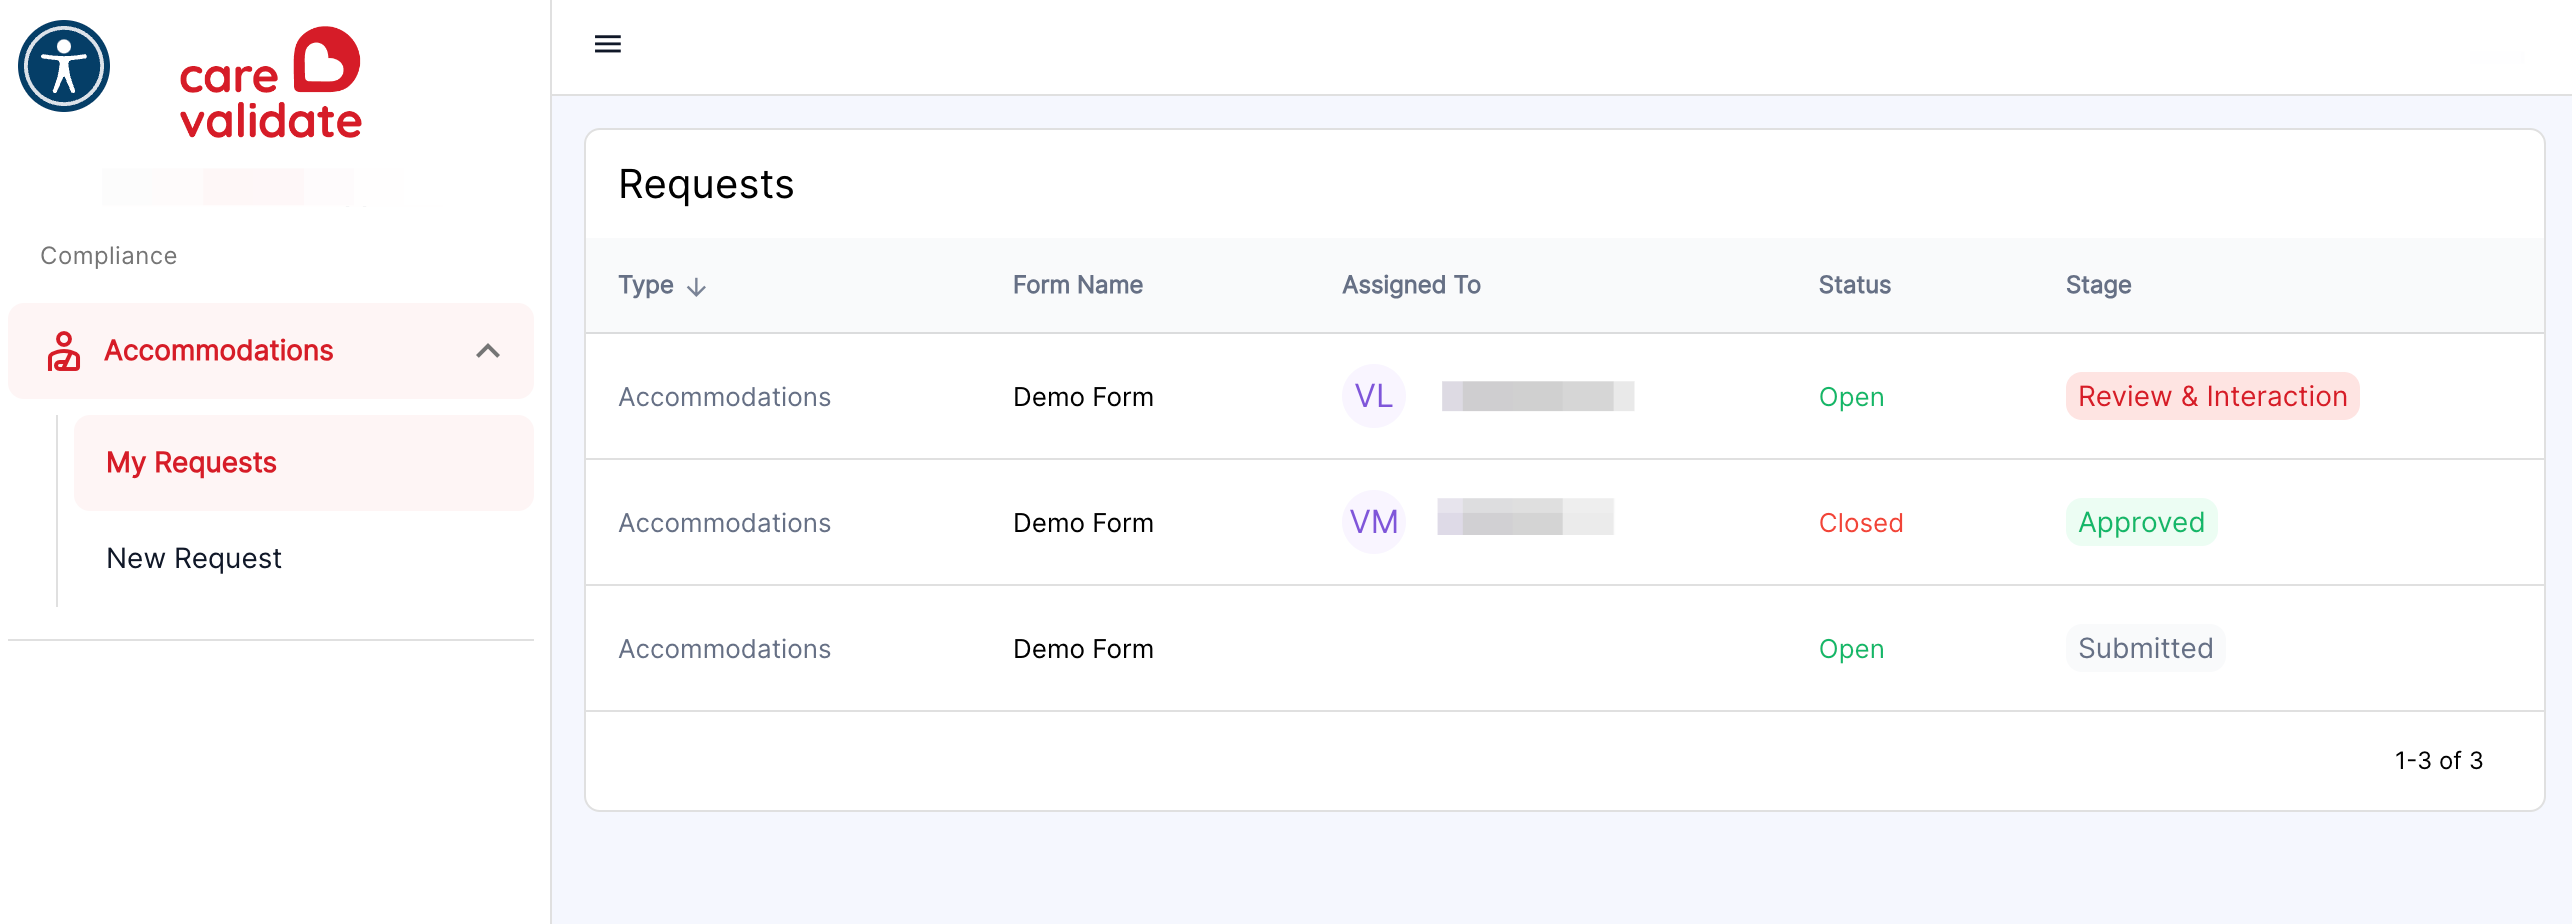
Task: Click the VL avatar badge
Action: pos(1374,396)
